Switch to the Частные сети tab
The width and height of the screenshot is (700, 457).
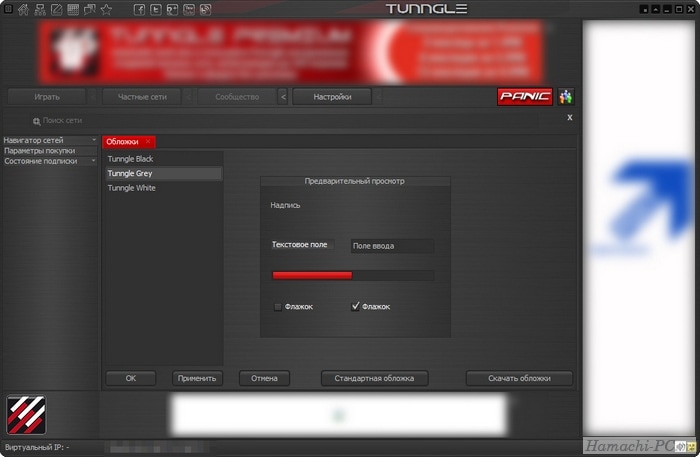142,96
